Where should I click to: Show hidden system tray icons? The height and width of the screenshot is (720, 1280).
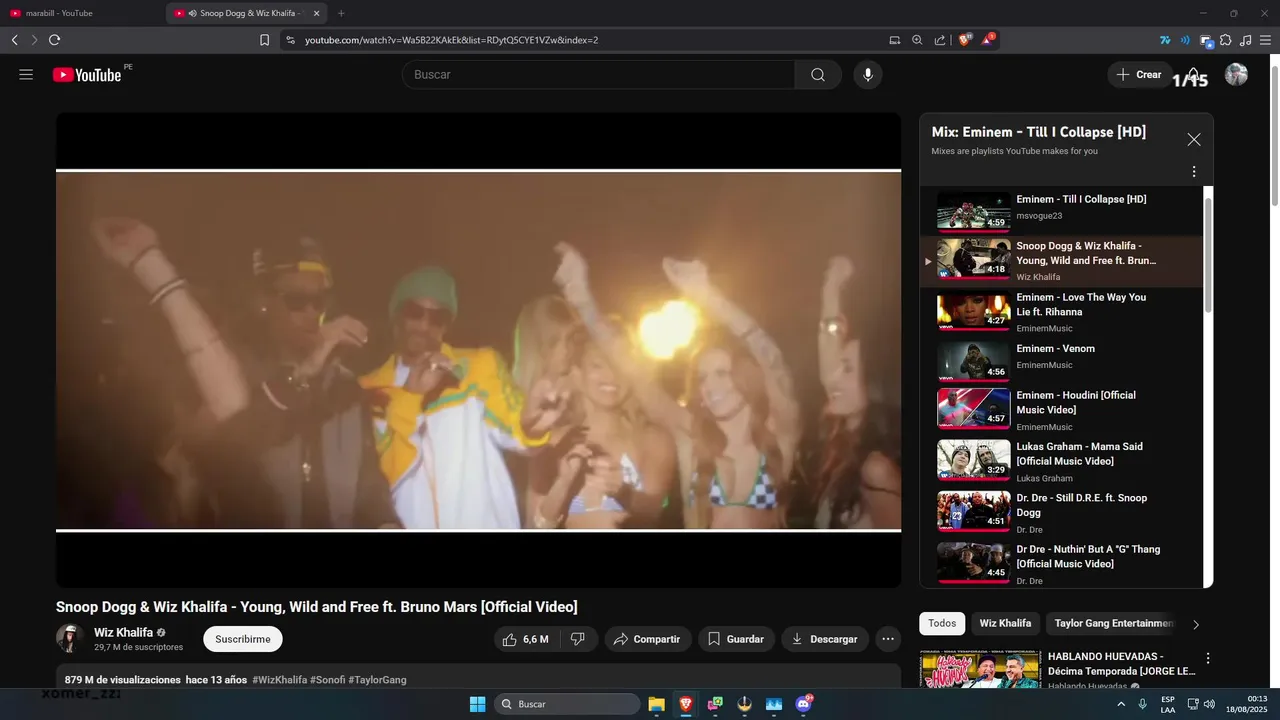tap(1121, 704)
